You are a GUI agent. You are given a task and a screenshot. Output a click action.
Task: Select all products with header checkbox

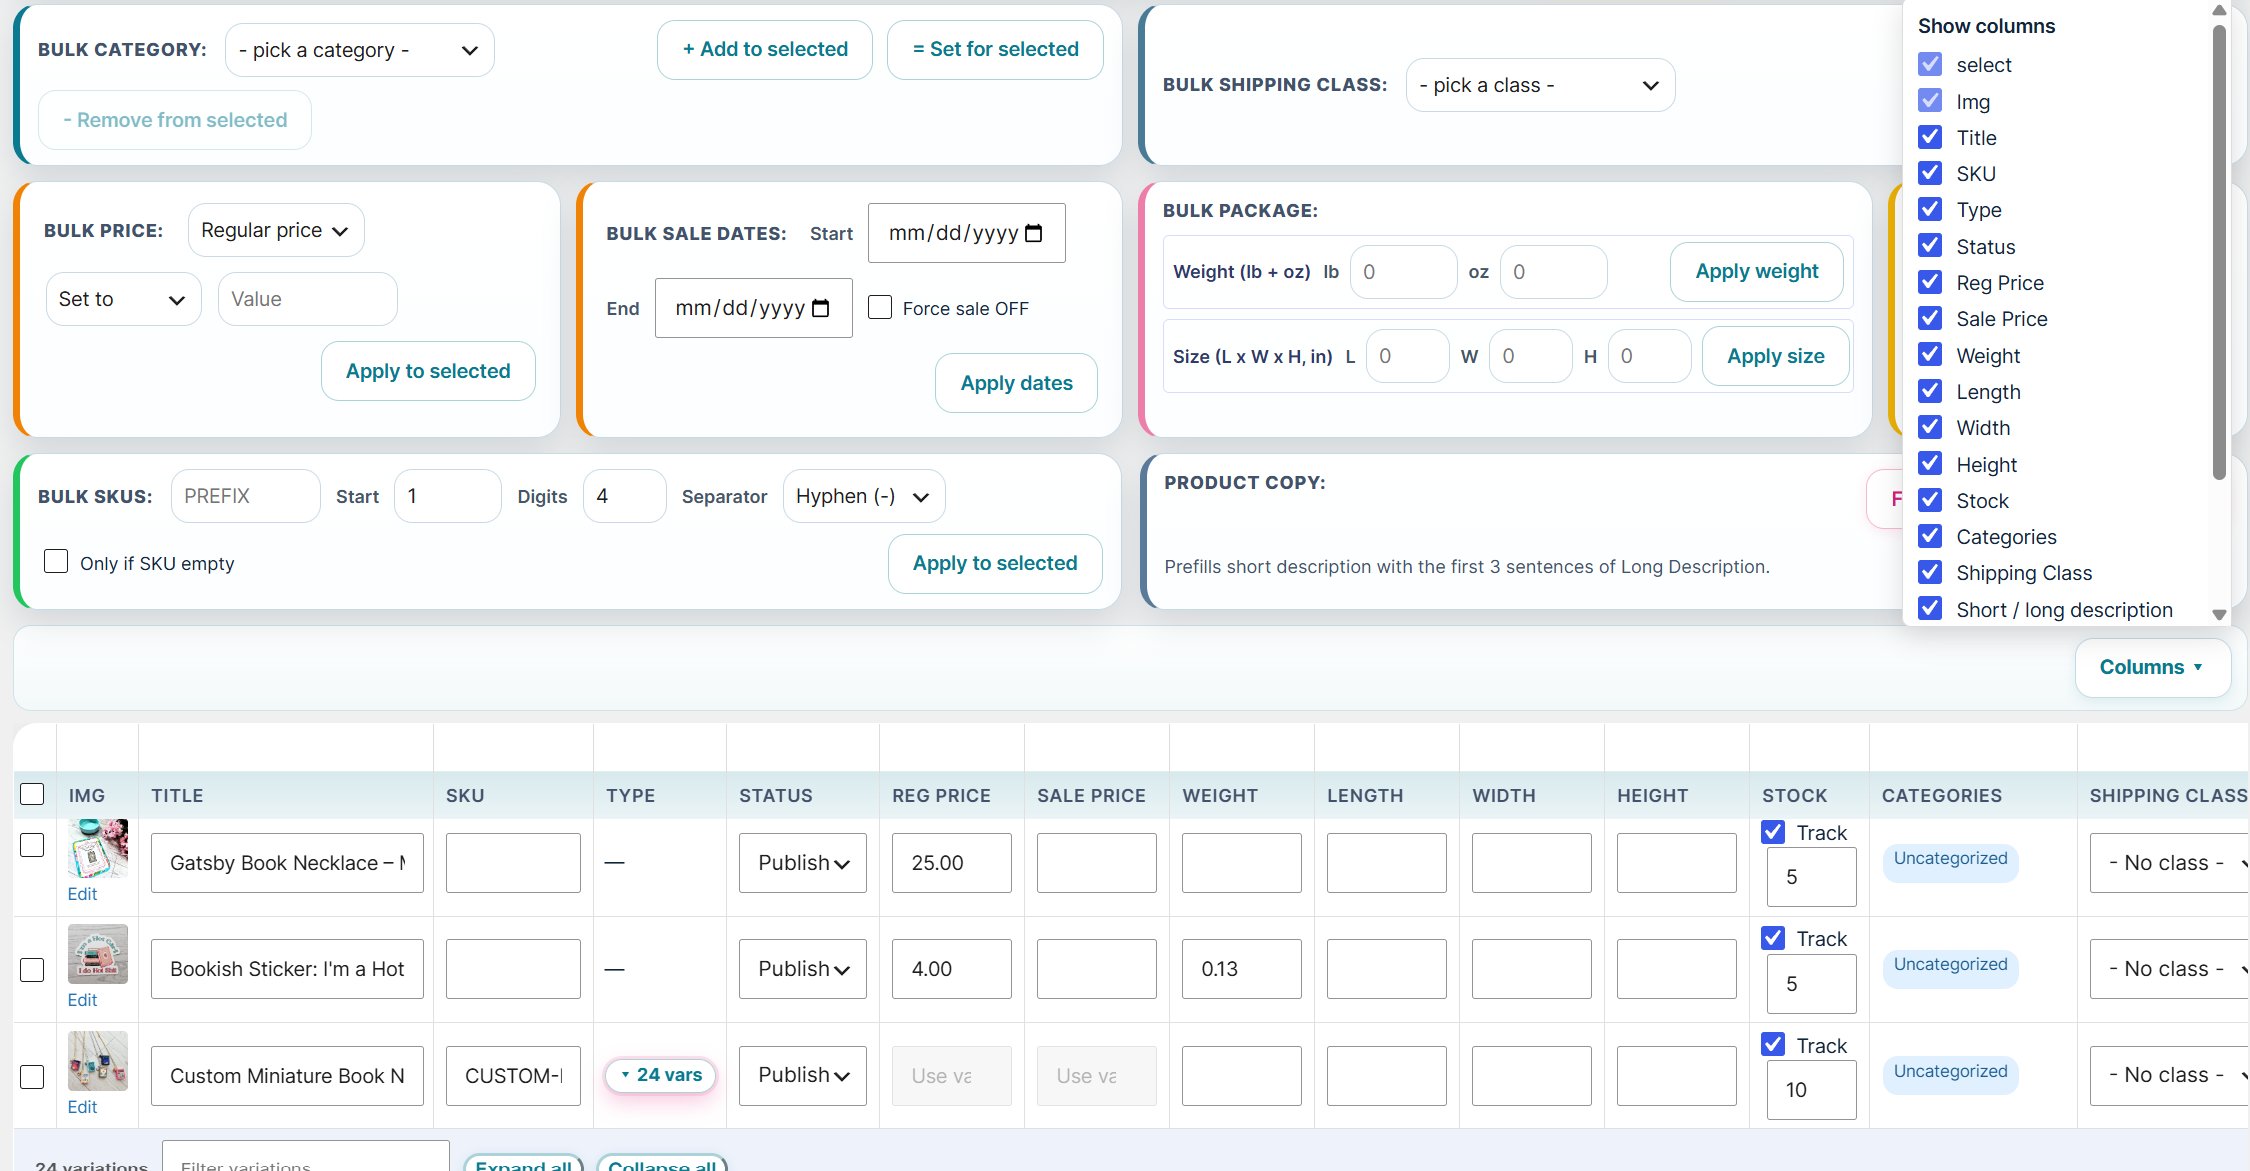(32, 794)
